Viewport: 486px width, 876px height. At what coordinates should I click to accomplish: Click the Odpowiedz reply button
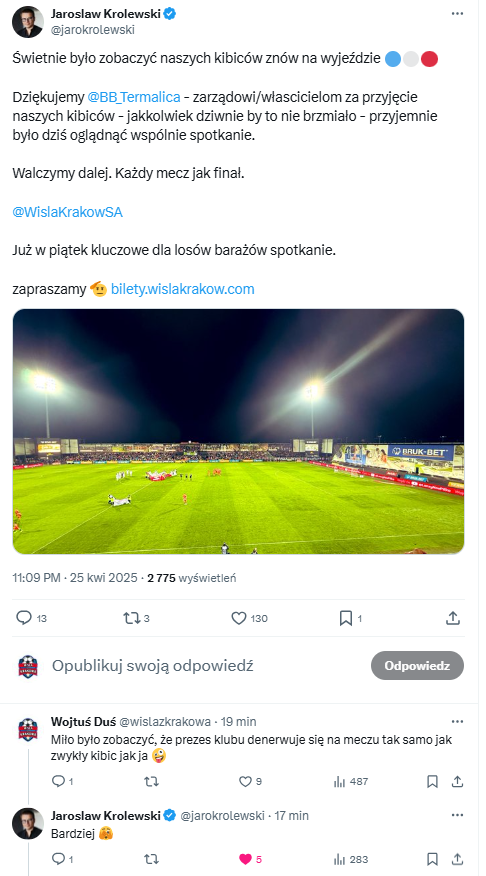tap(417, 665)
